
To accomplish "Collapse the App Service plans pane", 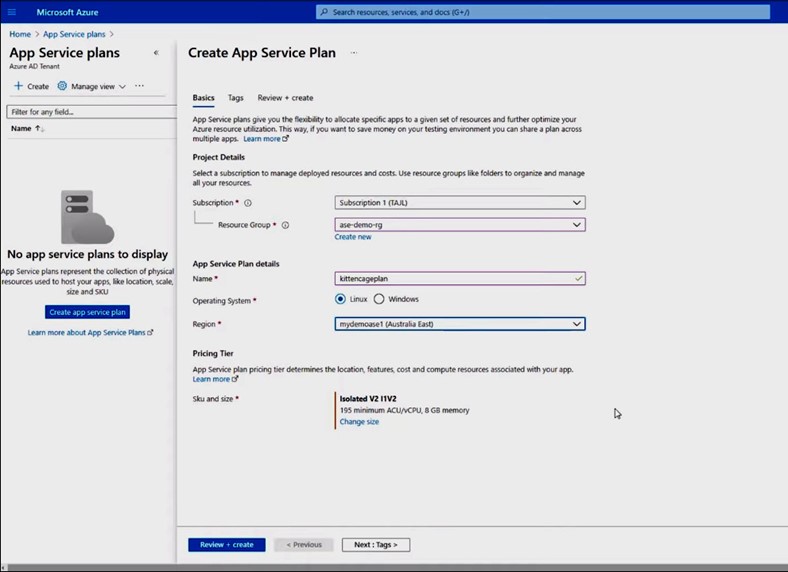I will click(156, 52).
